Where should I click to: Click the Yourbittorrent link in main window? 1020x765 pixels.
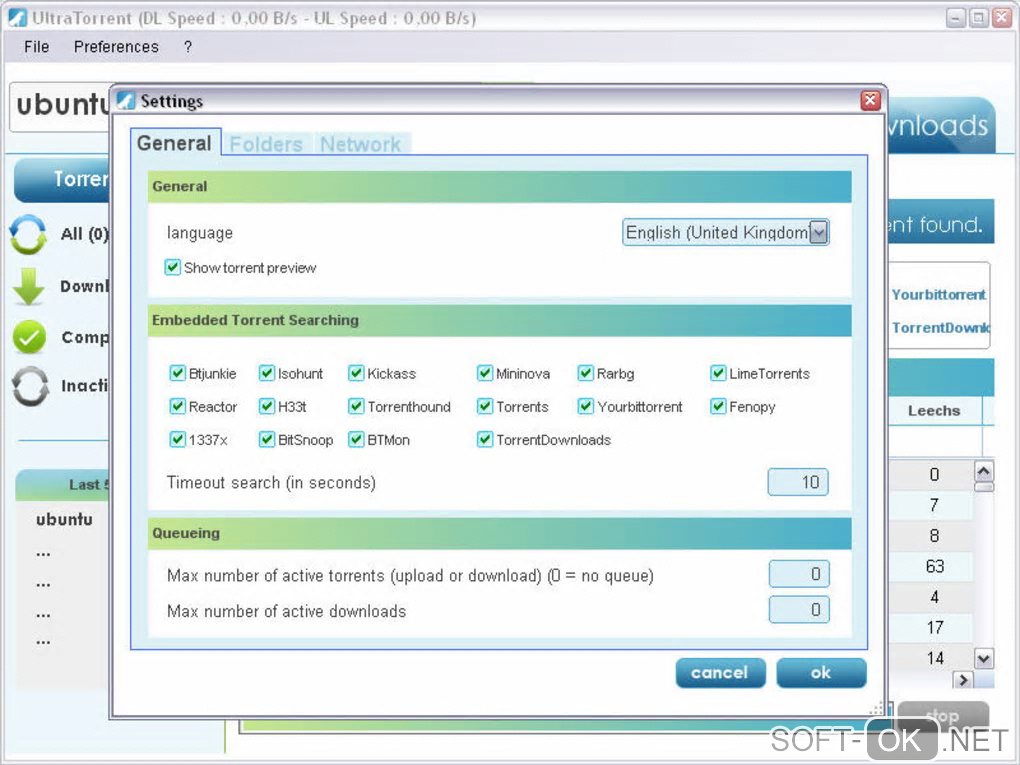coord(939,295)
